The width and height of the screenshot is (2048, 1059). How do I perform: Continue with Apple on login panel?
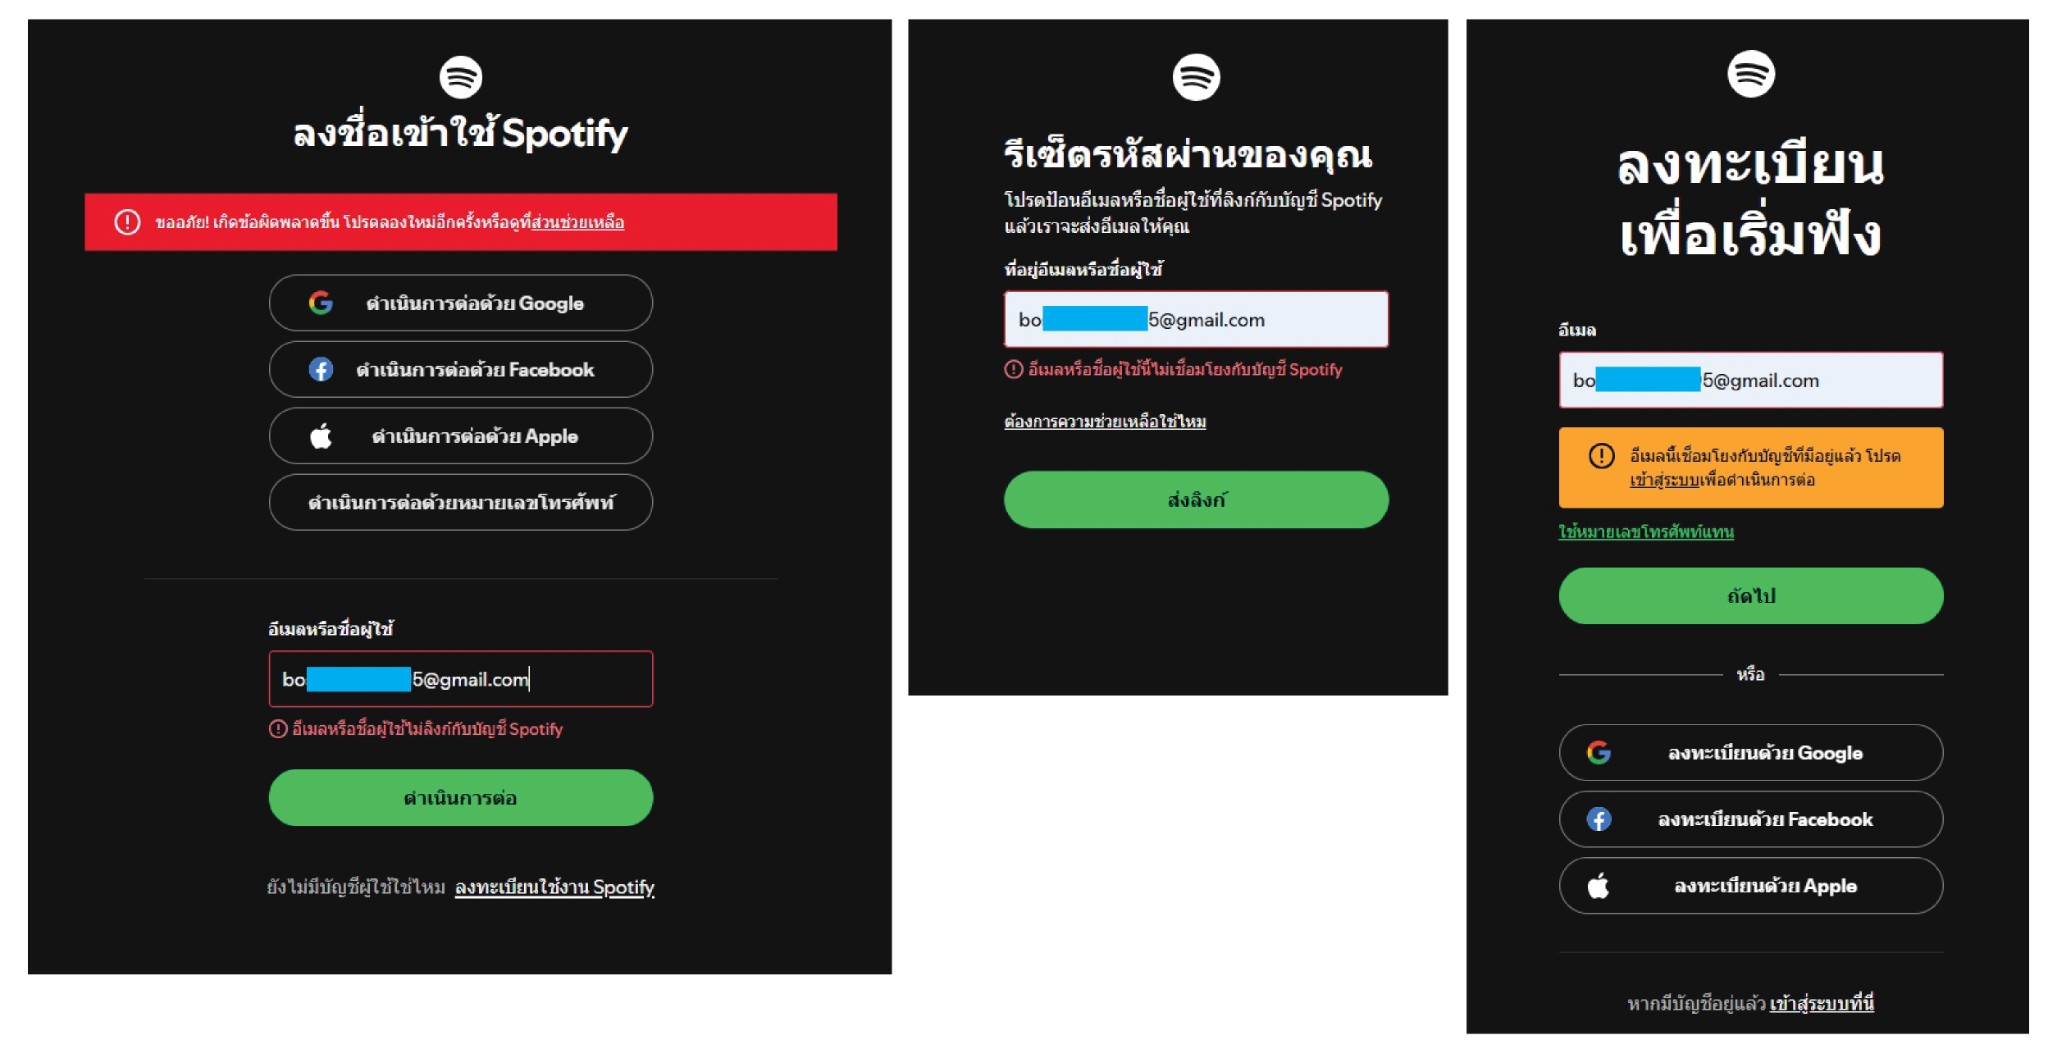(x=461, y=436)
